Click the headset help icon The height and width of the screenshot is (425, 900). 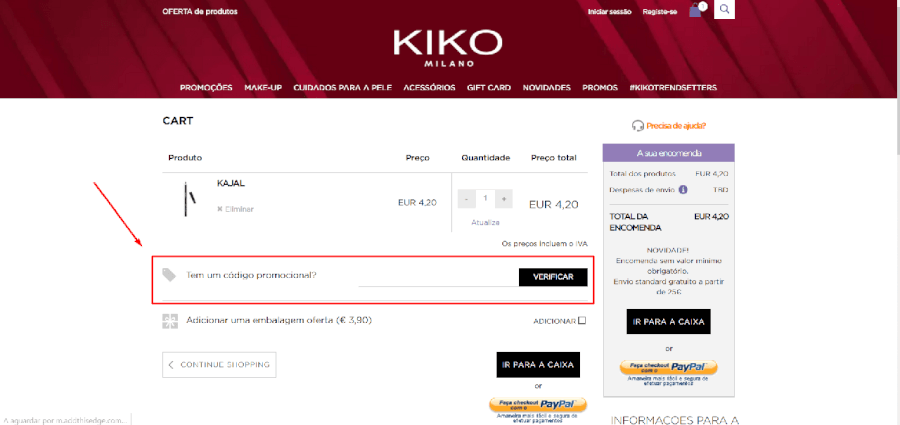coord(637,125)
